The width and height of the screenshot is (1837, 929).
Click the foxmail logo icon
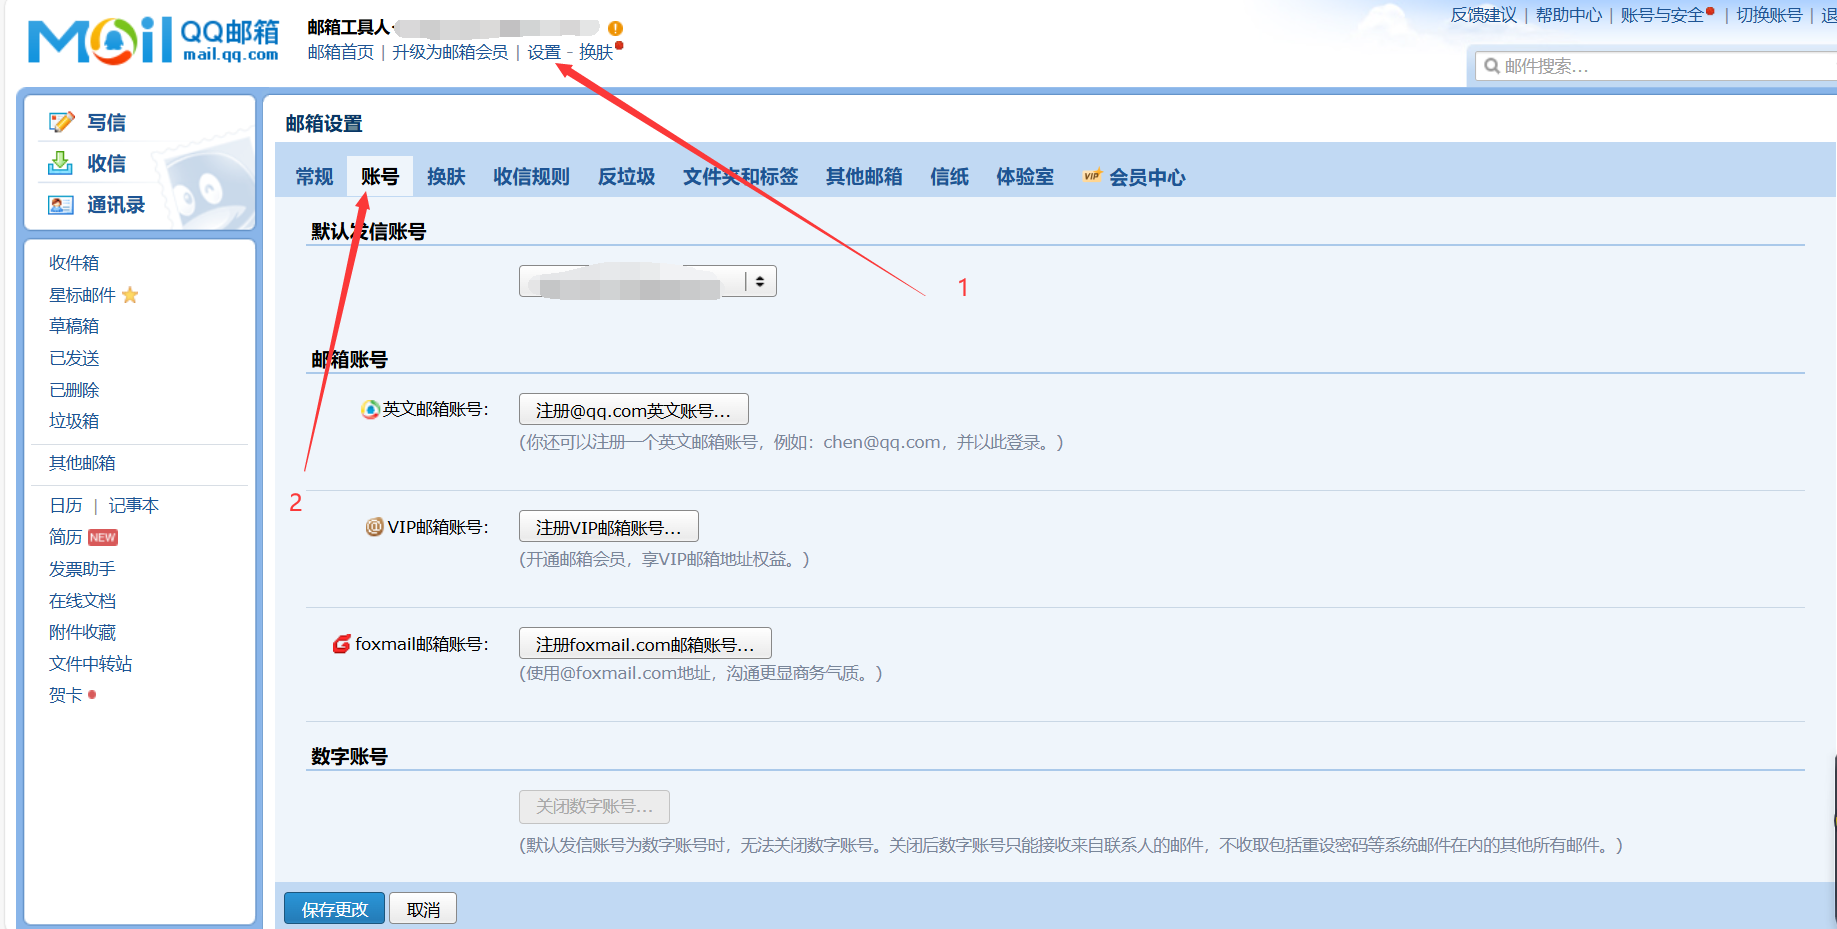[x=341, y=644]
